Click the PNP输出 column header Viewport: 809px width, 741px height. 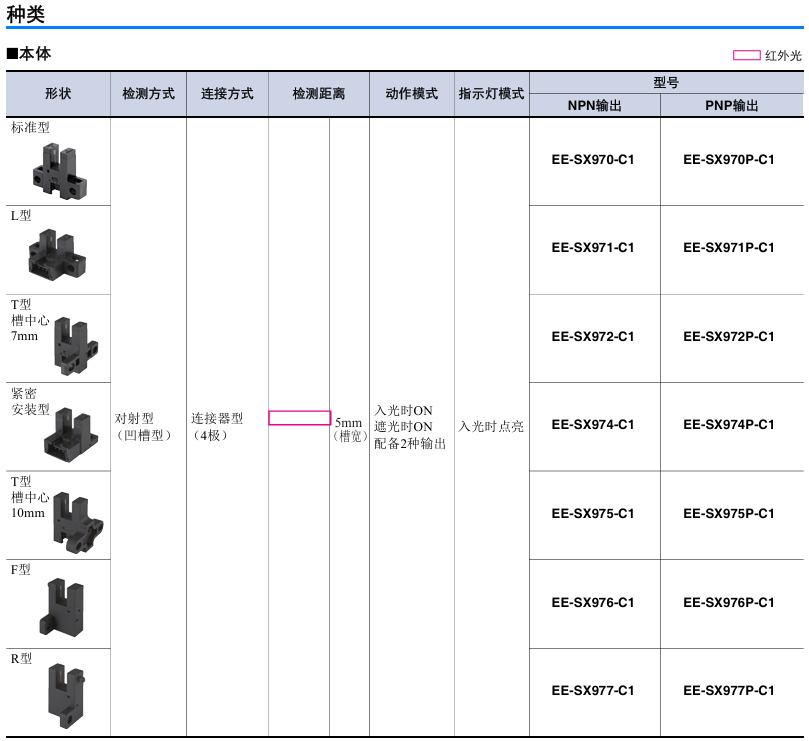pyautogui.click(x=731, y=105)
